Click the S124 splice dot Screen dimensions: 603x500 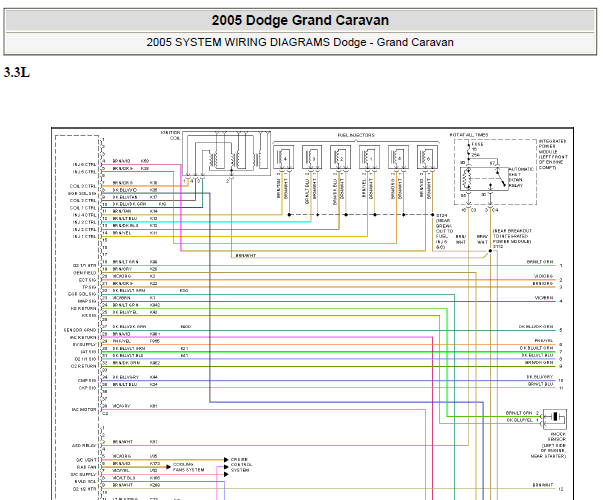[433, 215]
